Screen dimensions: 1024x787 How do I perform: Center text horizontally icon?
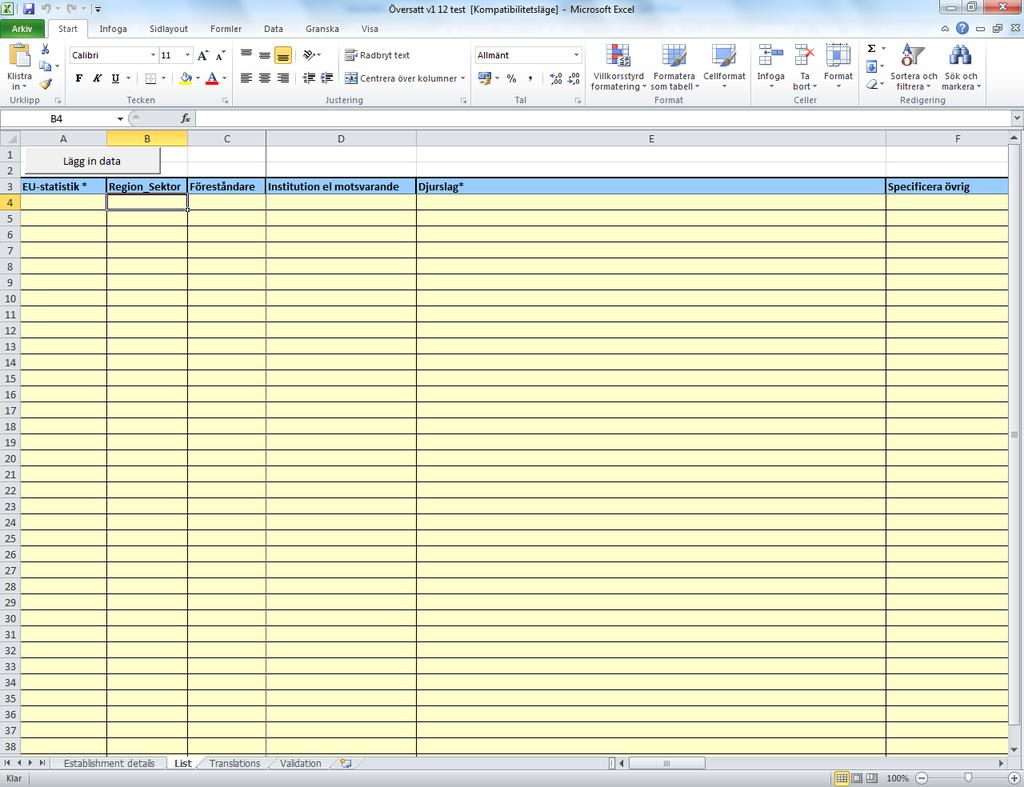click(264, 78)
